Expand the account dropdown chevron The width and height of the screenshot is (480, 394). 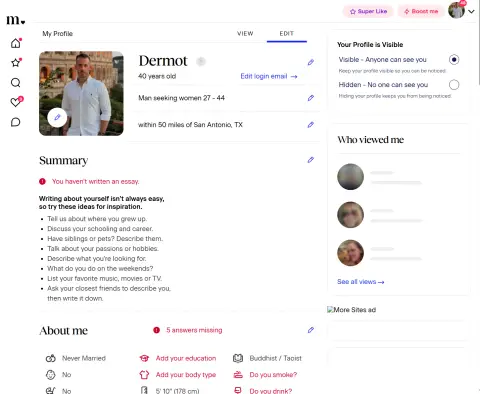pos(471,11)
